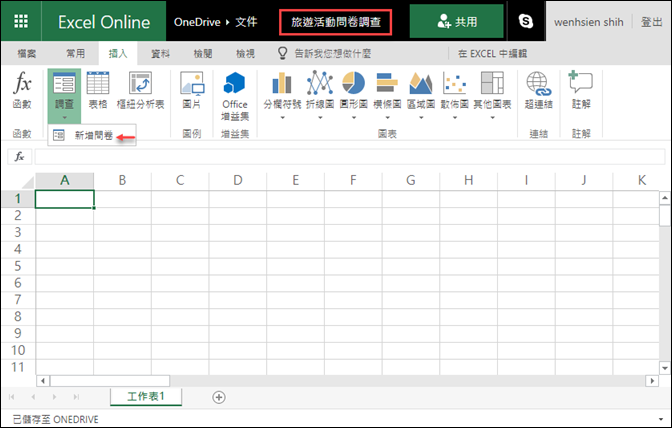Image resolution: width=672 pixels, height=428 pixels.
Task: Click horizontal scrollbar right arrow
Action: (x=652, y=380)
